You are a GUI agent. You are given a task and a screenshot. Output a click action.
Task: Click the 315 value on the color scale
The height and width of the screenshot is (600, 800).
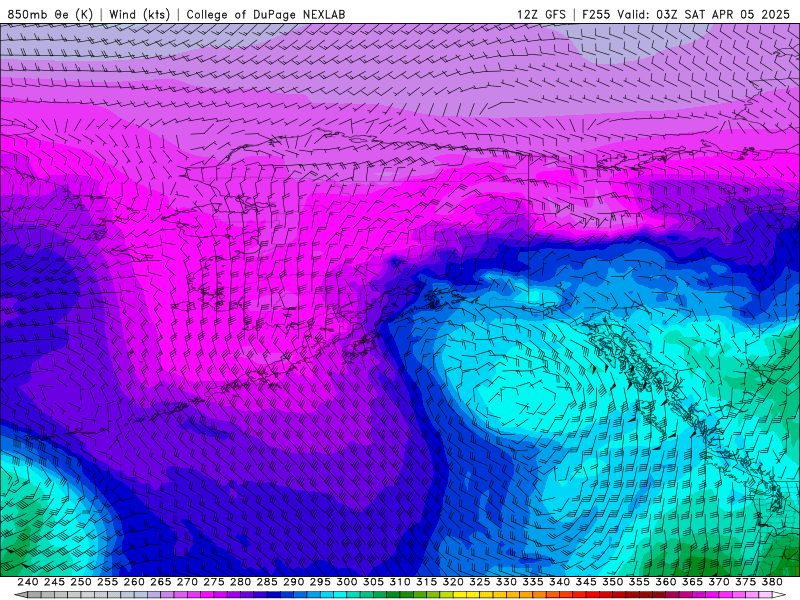pos(426,582)
